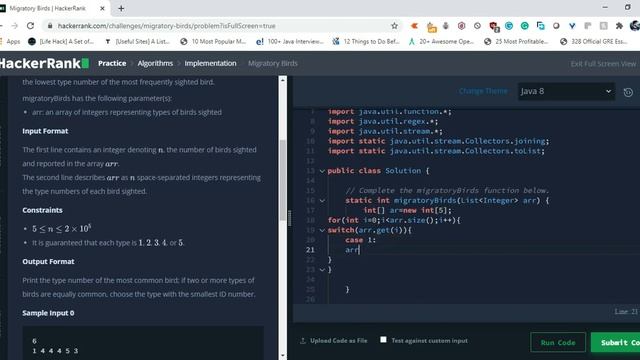Open the microphone browser extension

[x=446, y=26]
